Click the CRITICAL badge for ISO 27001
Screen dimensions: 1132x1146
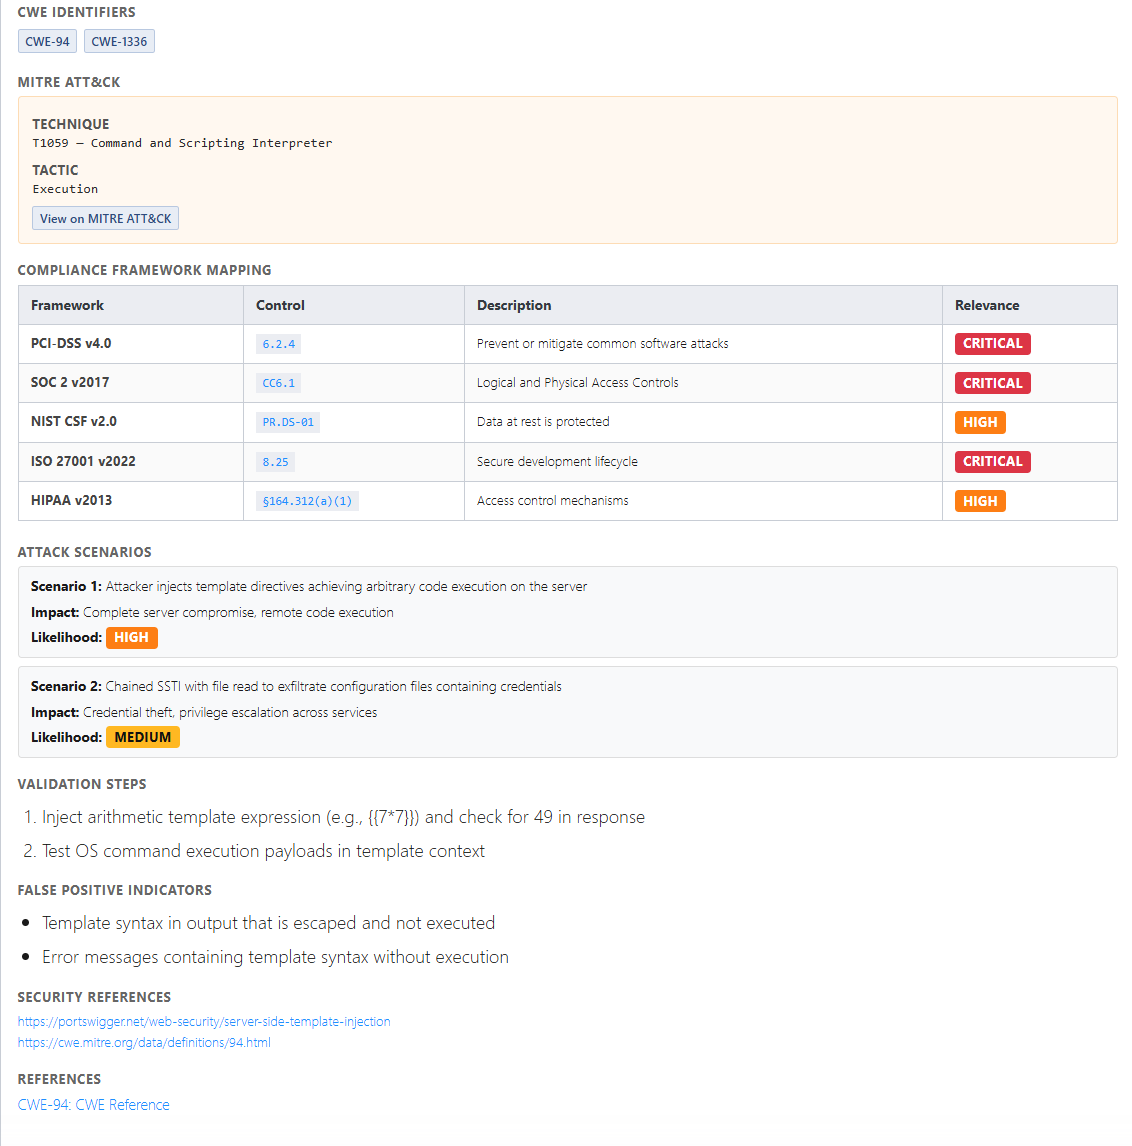(x=992, y=461)
